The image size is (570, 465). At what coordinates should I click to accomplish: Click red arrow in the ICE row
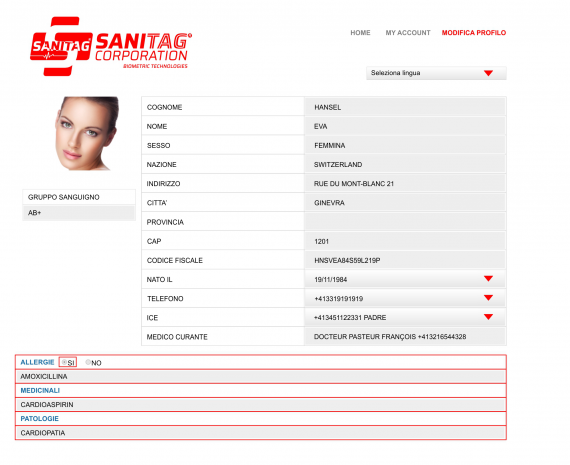point(488,317)
